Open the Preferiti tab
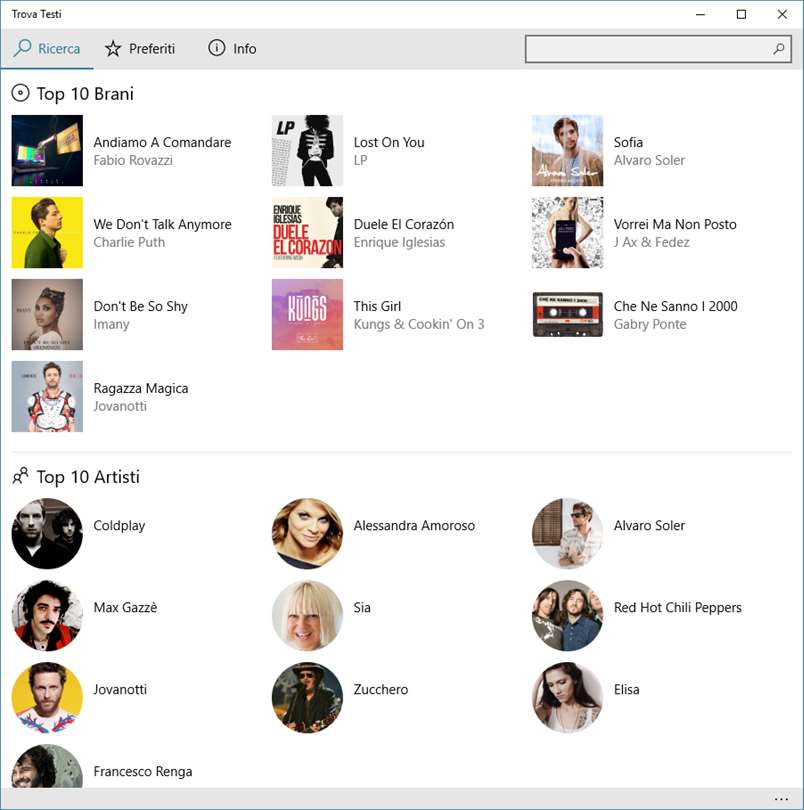 coord(140,49)
